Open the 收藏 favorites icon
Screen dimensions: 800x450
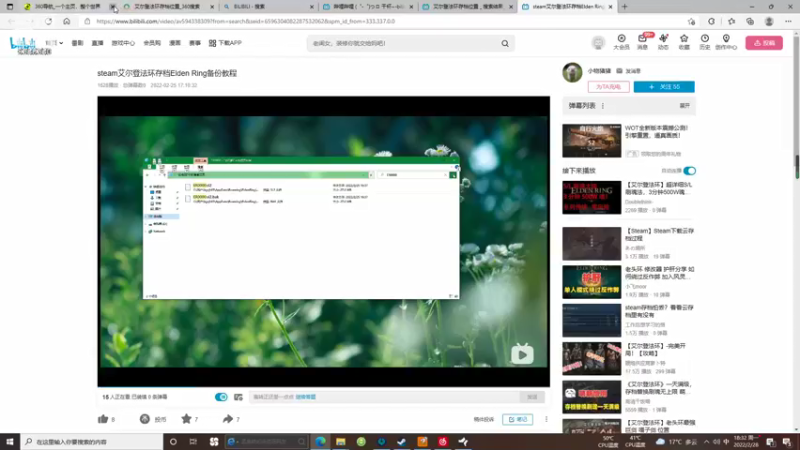point(684,42)
